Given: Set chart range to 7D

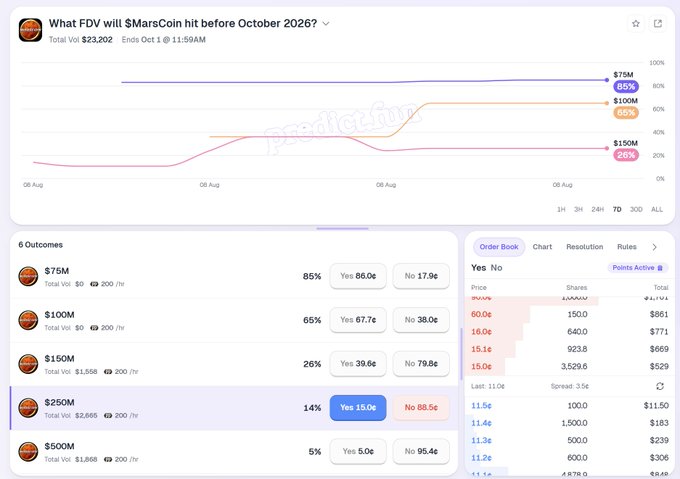Looking at the screenshot, I should tap(617, 209).
